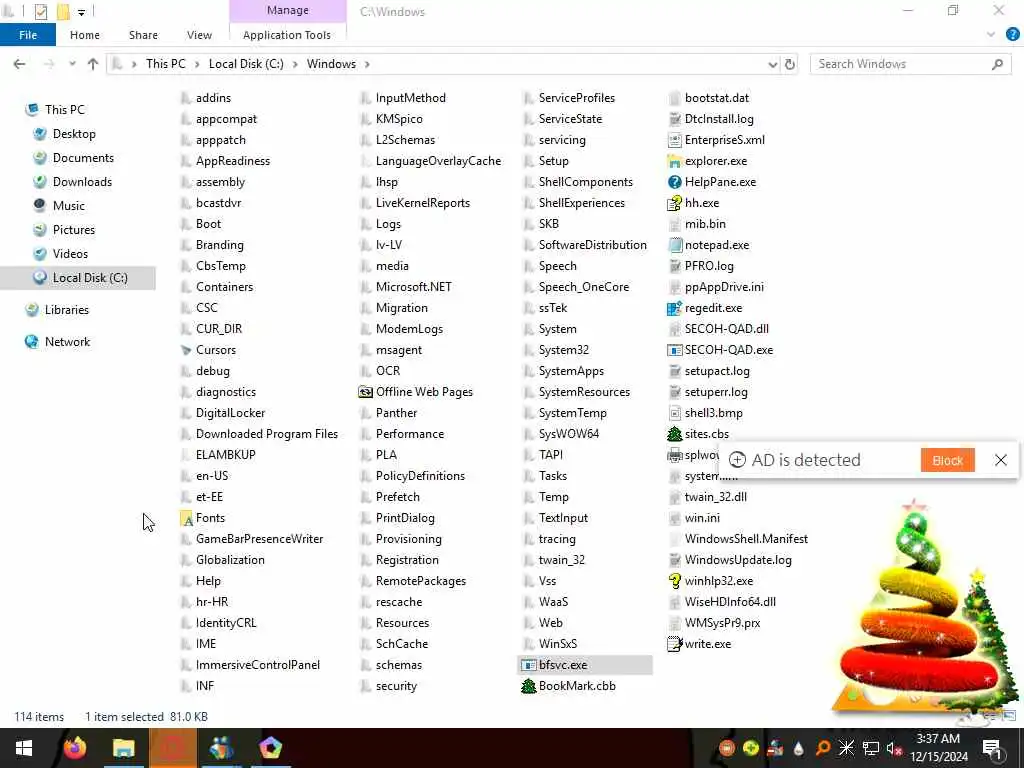
Task: Expand the chevron after This PC
Action: [x=197, y=64]
